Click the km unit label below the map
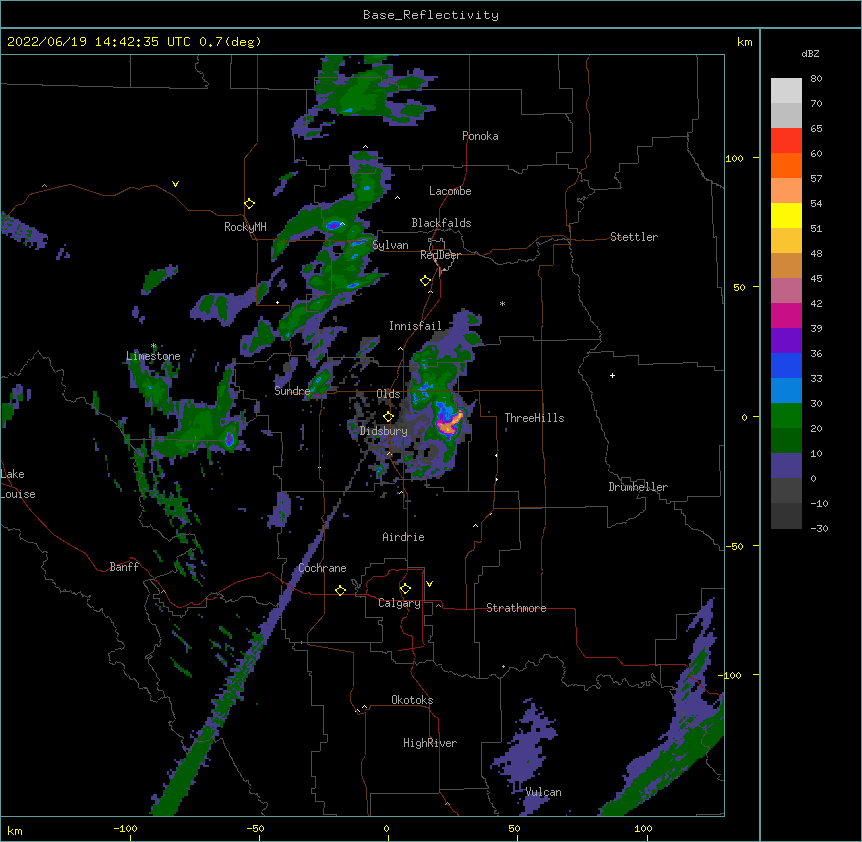The image size is (862, 842). point(15,831)
